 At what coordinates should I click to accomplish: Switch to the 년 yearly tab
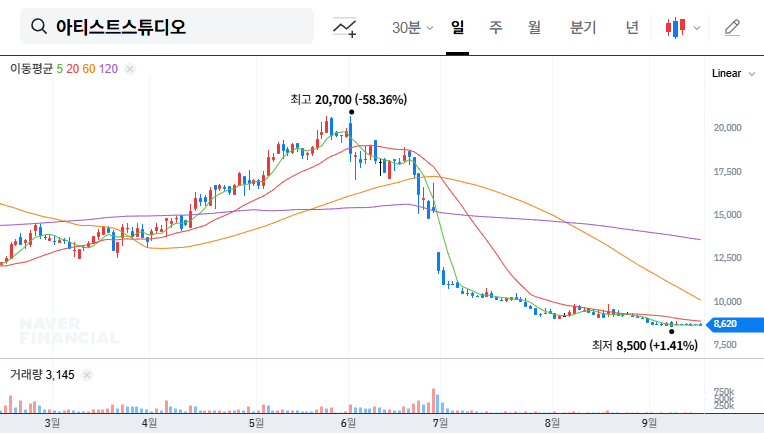[632, 27]
